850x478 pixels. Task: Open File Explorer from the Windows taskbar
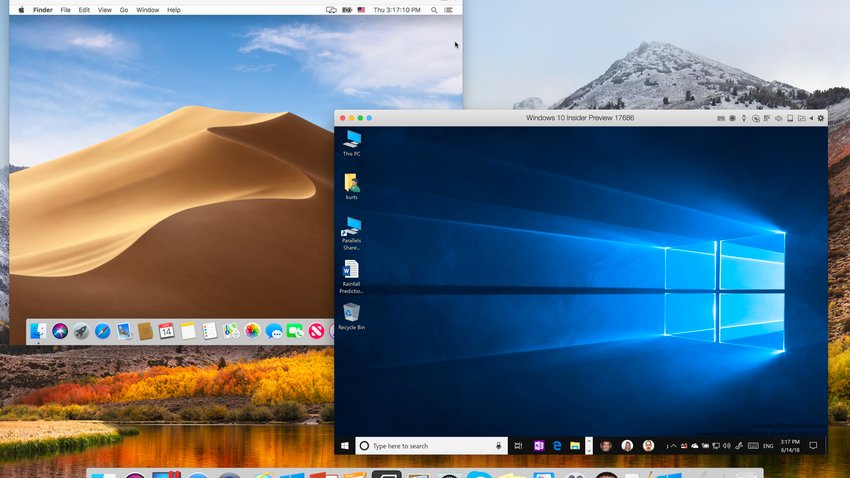575,445
